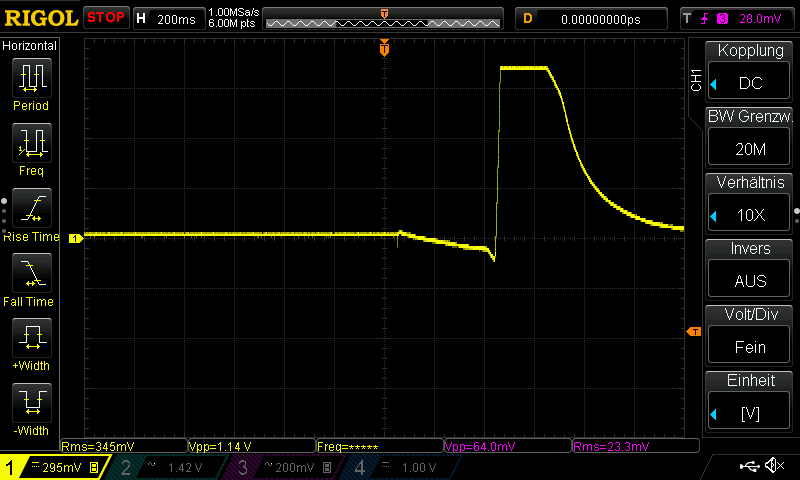Screen dimensions: 800x480
Task: Click the CH1 menu tab label
Action: coord(696,80)
